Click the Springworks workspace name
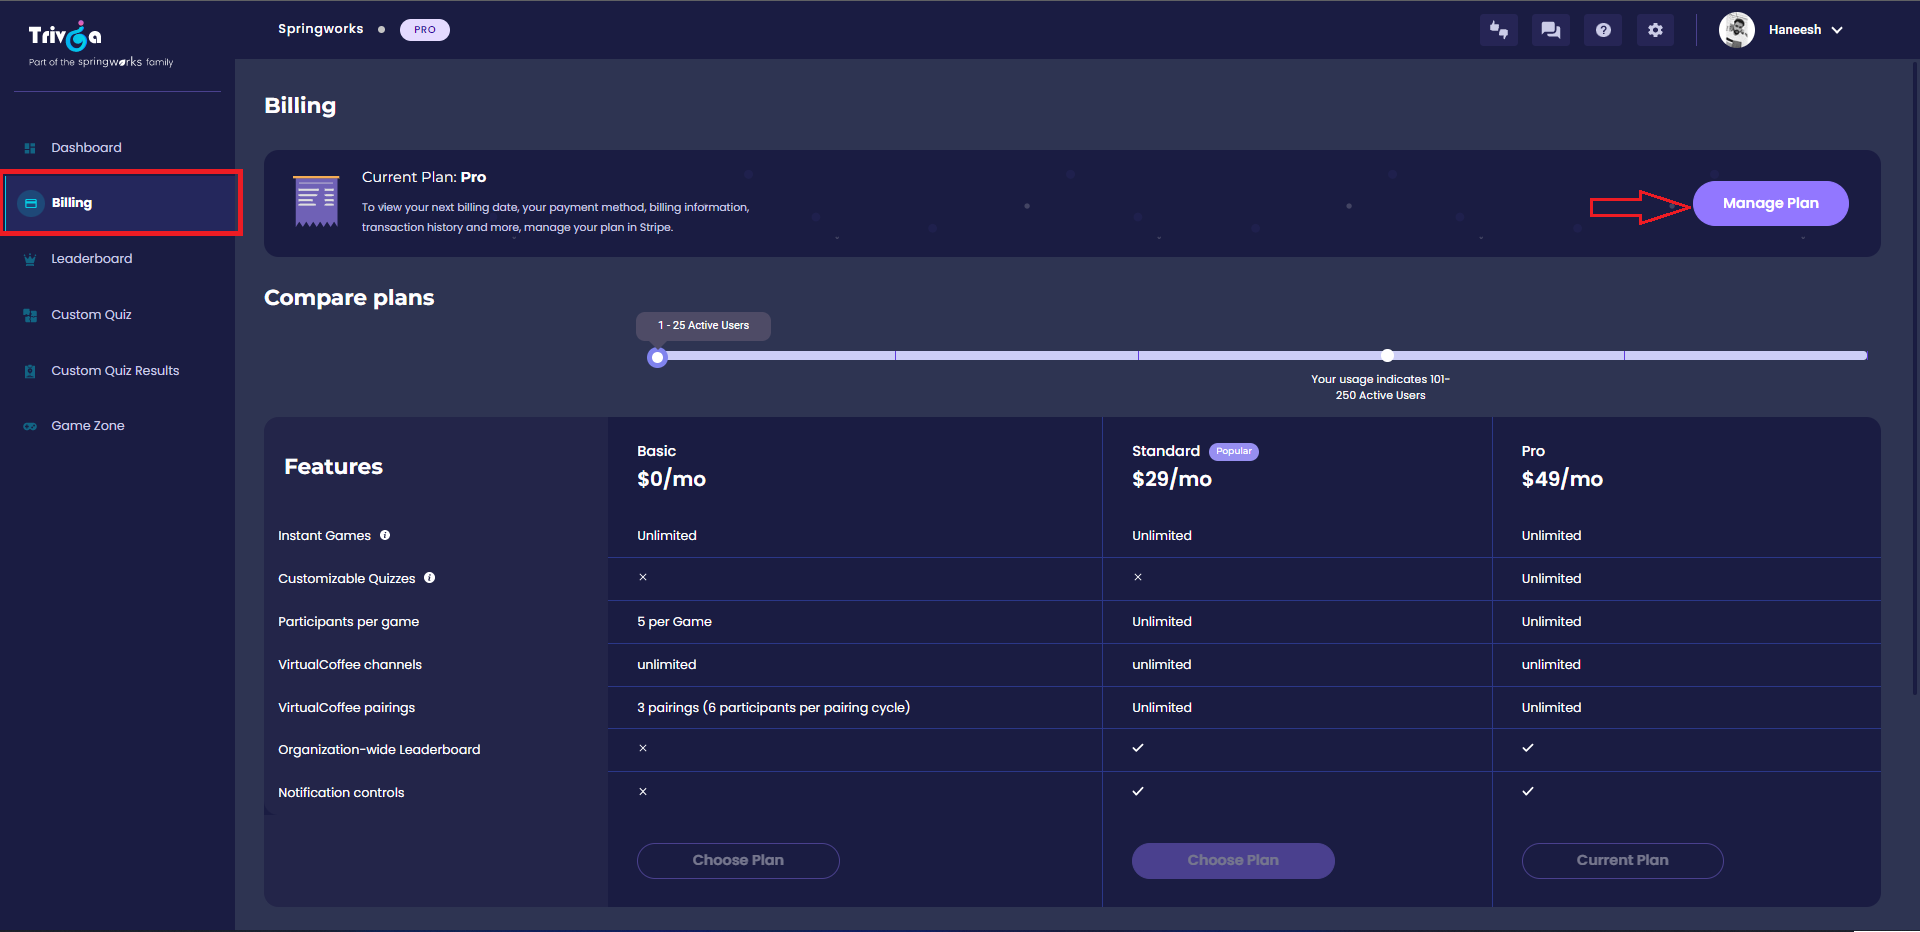Image resolution: width=1920 pixels, height=932 pixels. (321, 29)
